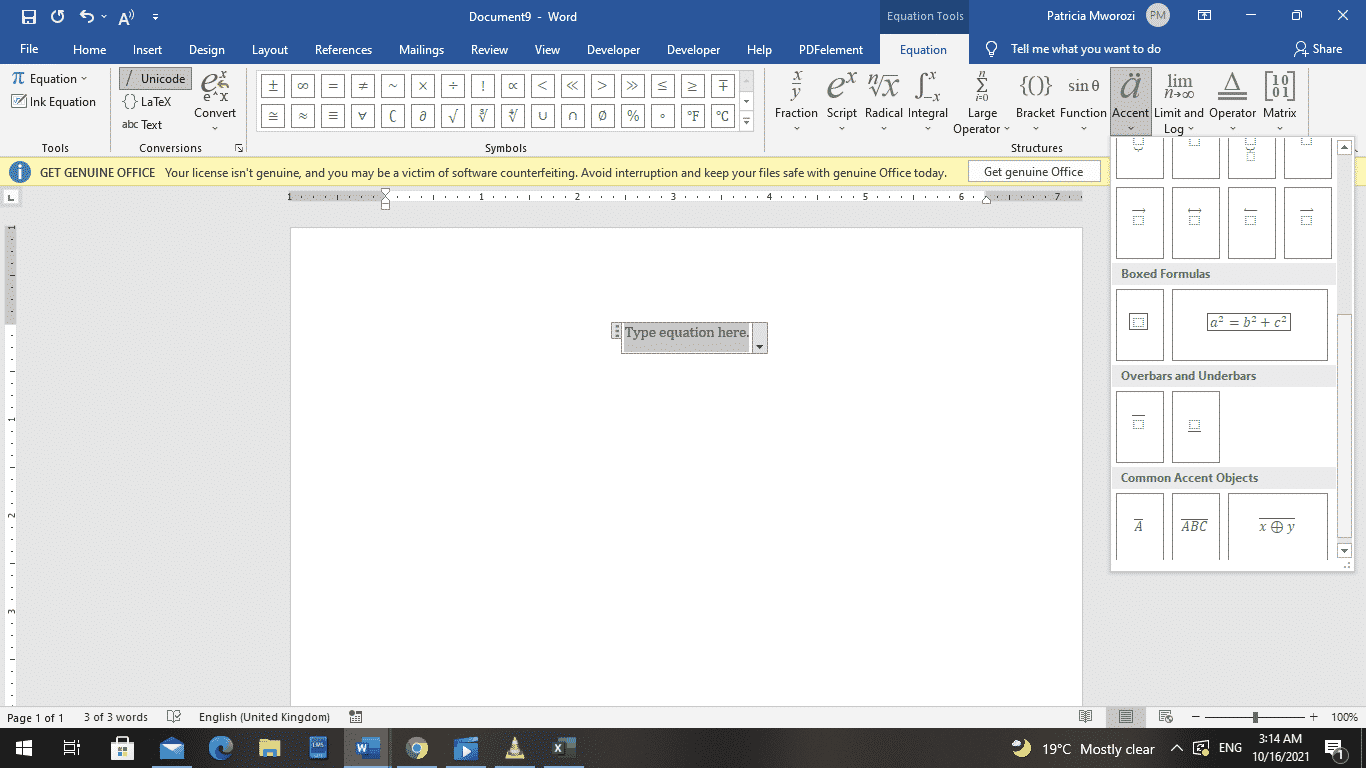Switch to the Review tab
Image resolution: width=1366 pixels, height=768 pixels.
[x=490, y=49]
